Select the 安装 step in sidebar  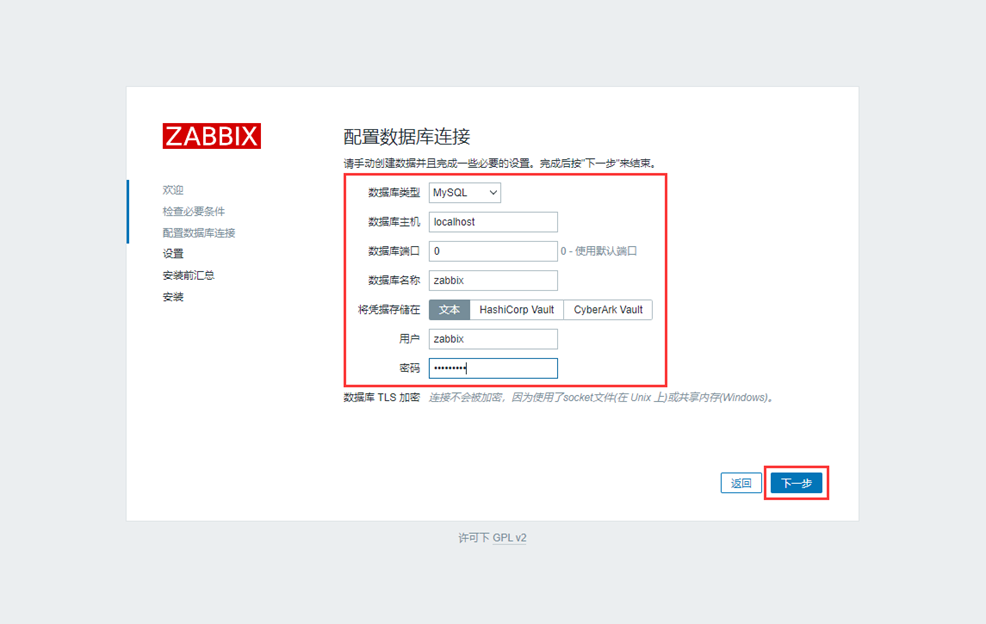pos(173,296)
